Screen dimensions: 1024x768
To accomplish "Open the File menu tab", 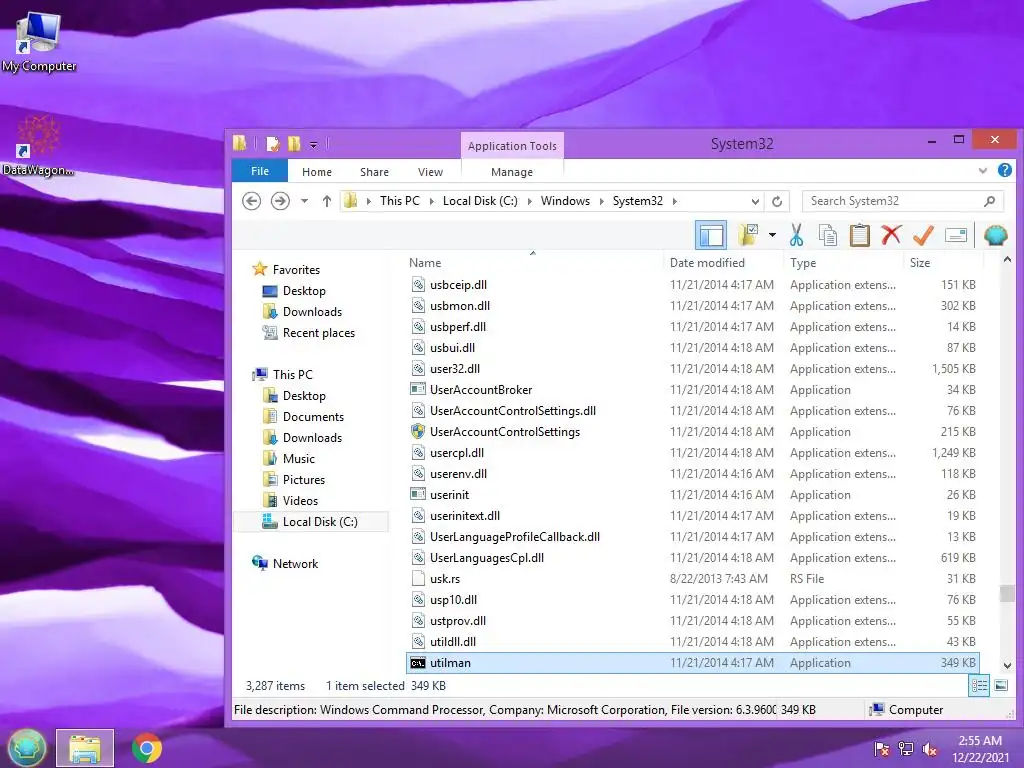I will [260, 171].
